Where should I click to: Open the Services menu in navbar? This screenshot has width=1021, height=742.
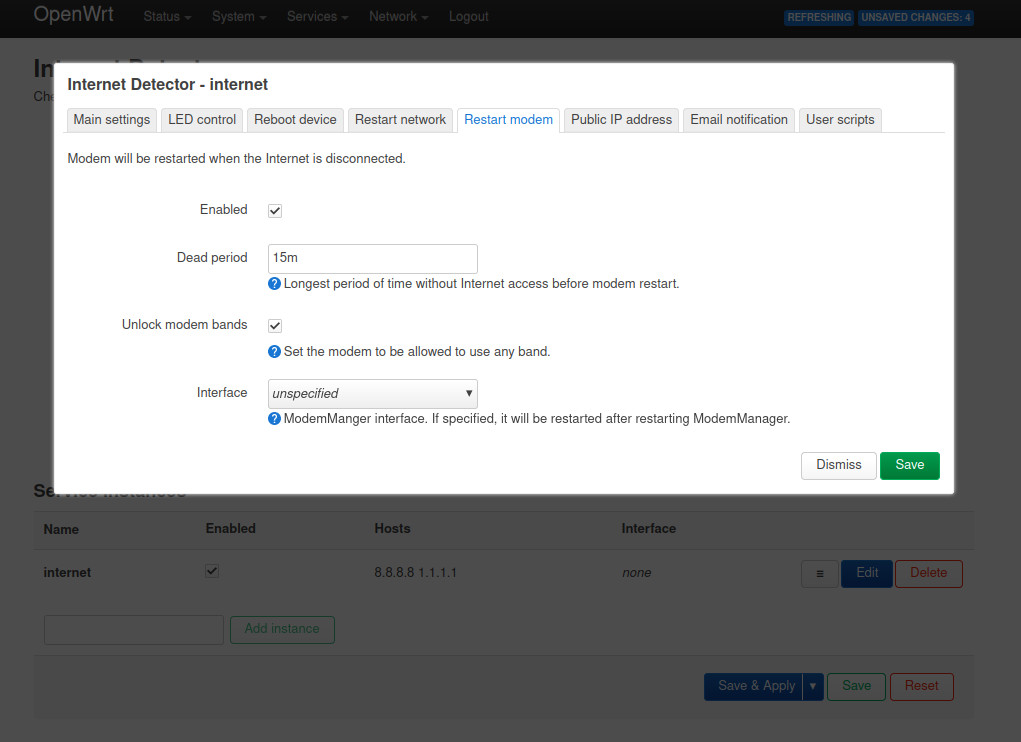[x=317, y=17]
